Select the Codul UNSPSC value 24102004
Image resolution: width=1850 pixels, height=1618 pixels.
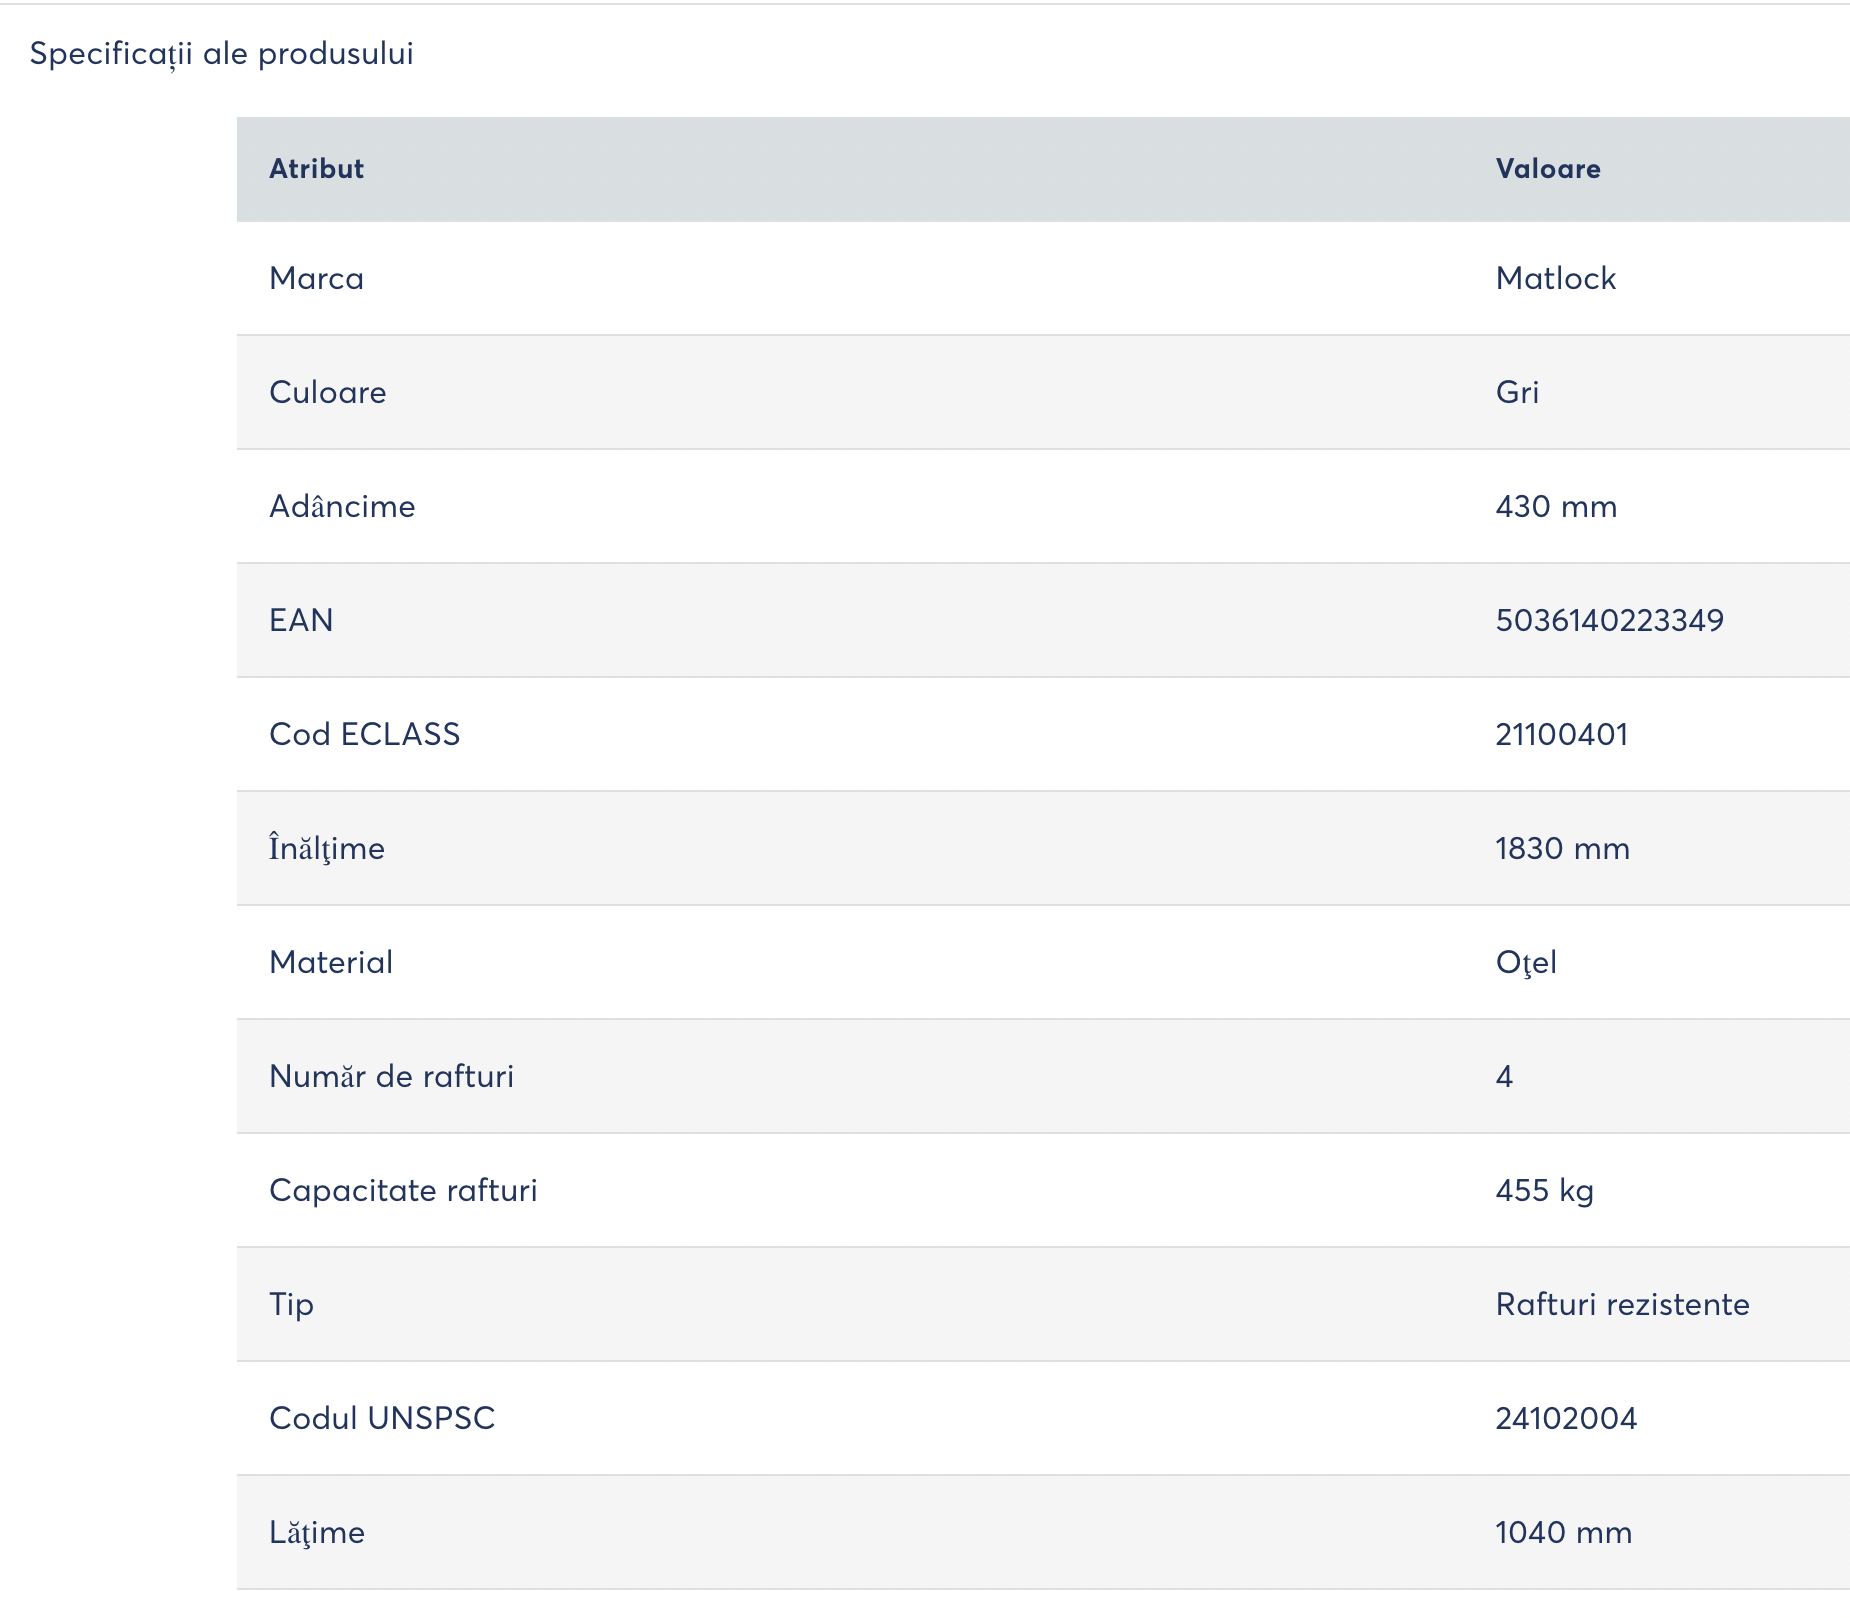click(1566, 1418)
